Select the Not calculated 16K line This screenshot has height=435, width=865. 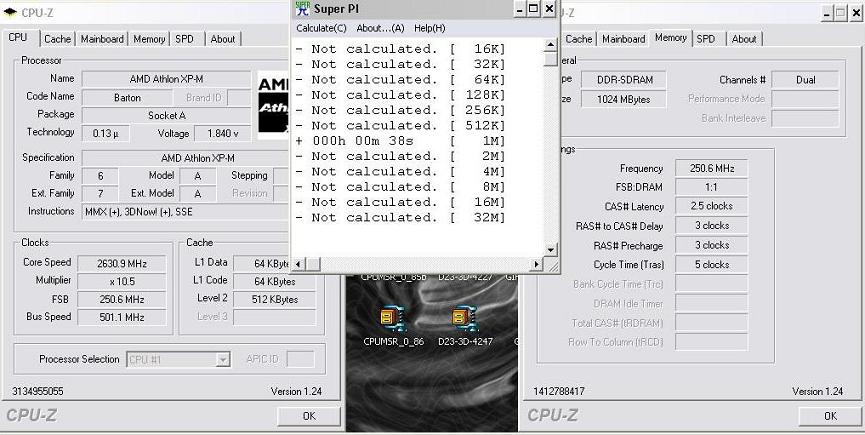point(401,49)
